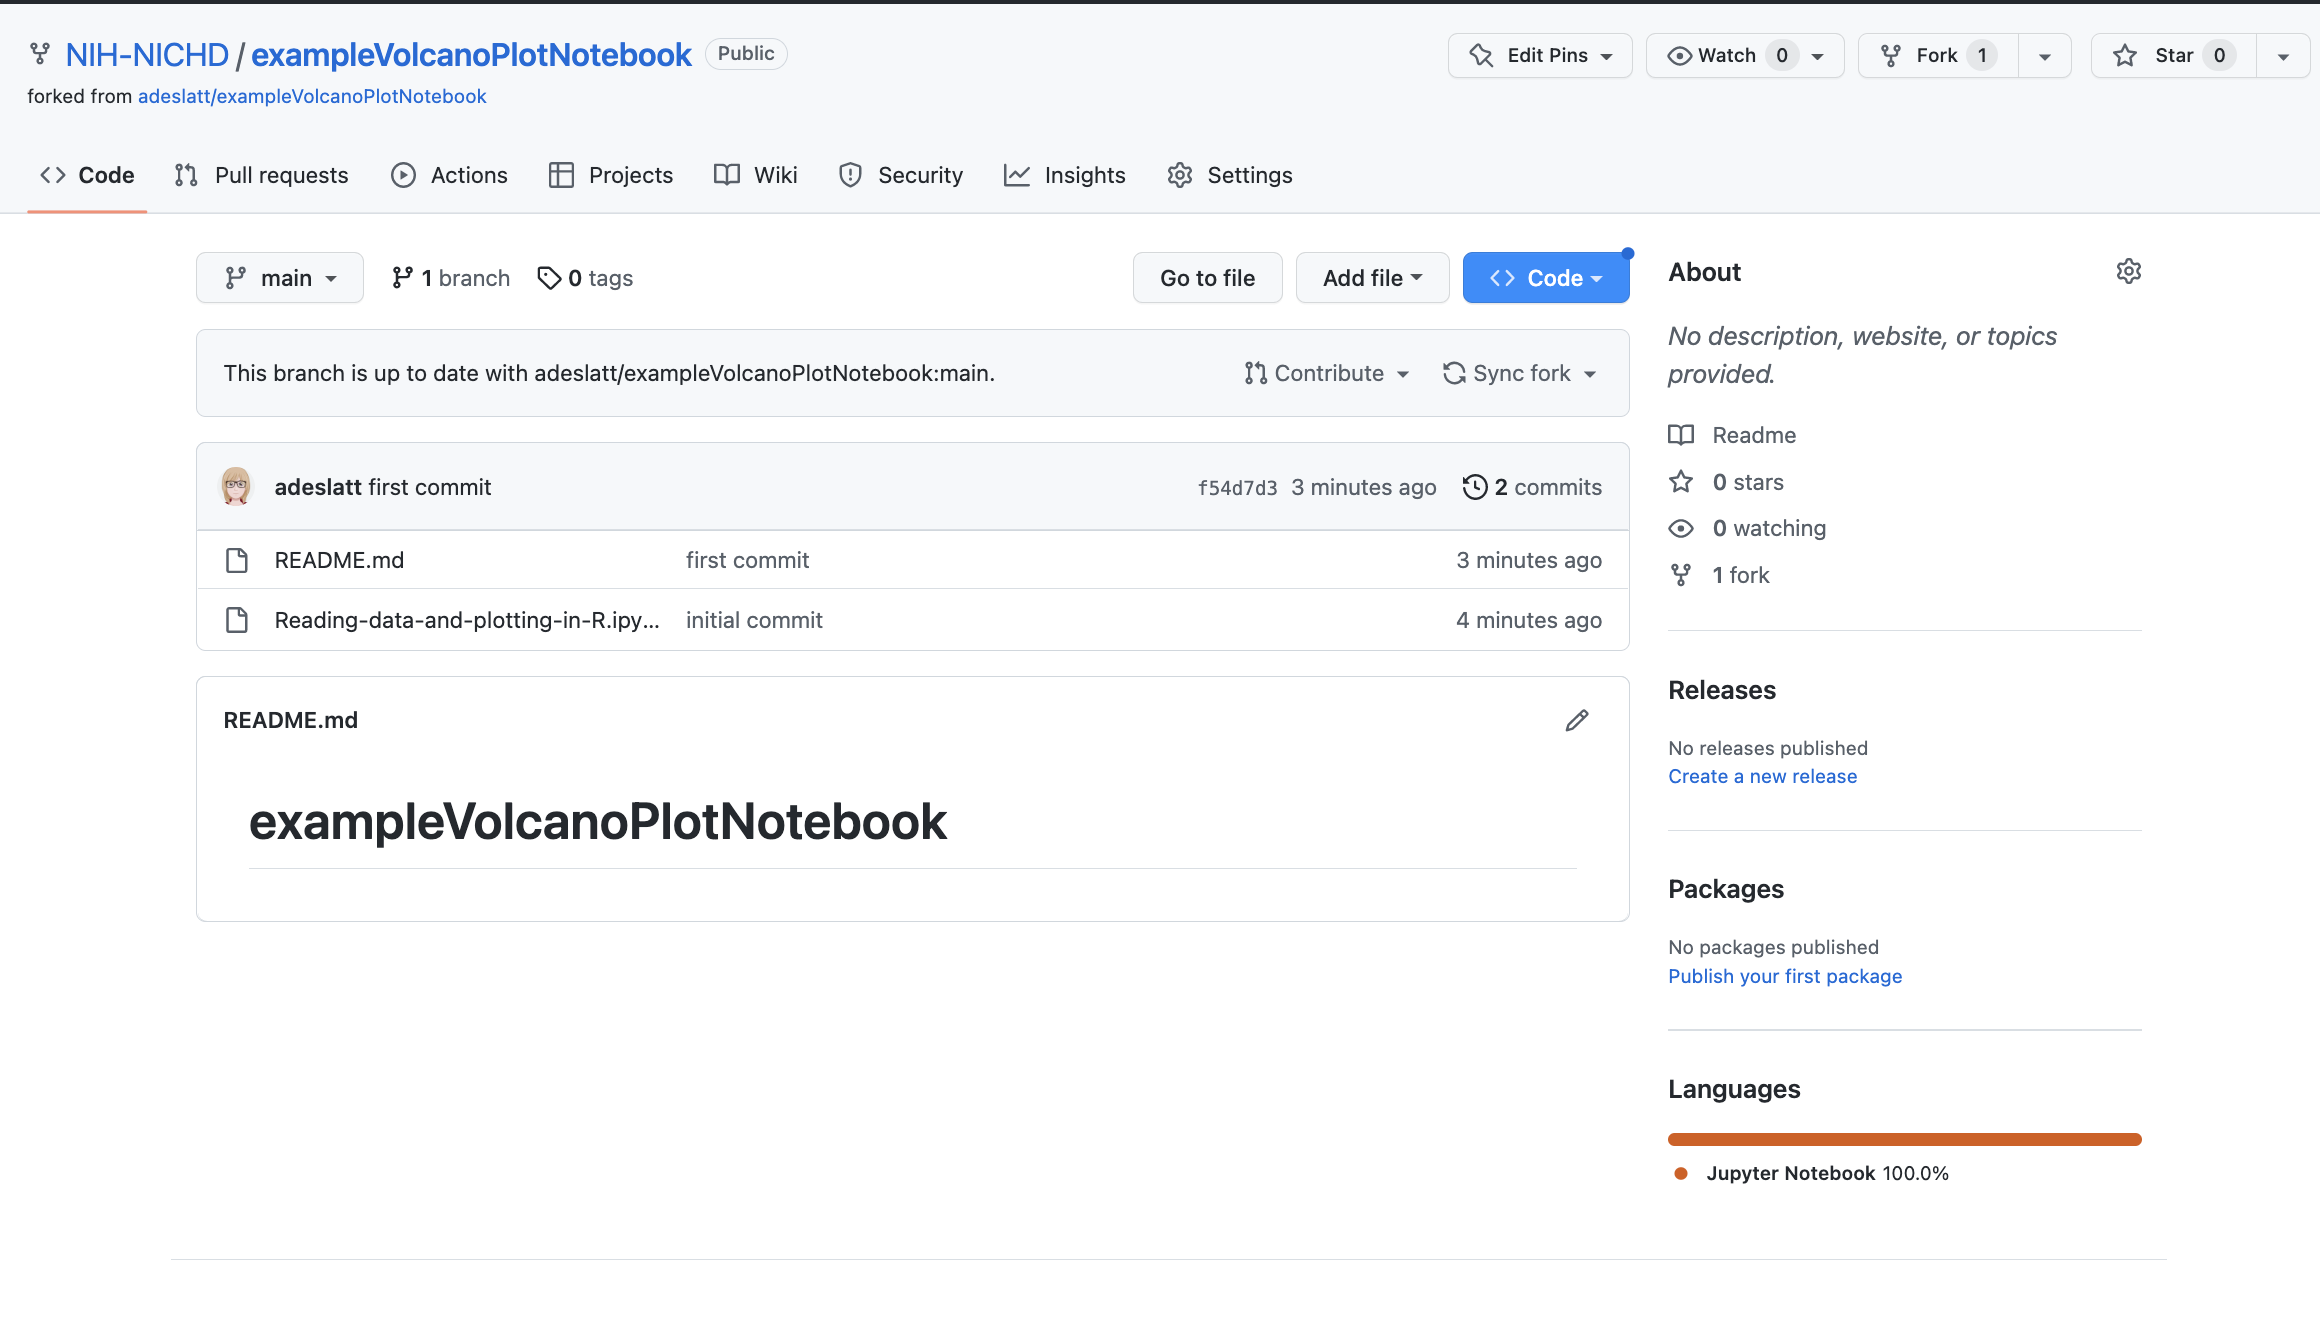2320x1318 pixels.
Task: Switch to the Code tab
Action: click(87, 175)
